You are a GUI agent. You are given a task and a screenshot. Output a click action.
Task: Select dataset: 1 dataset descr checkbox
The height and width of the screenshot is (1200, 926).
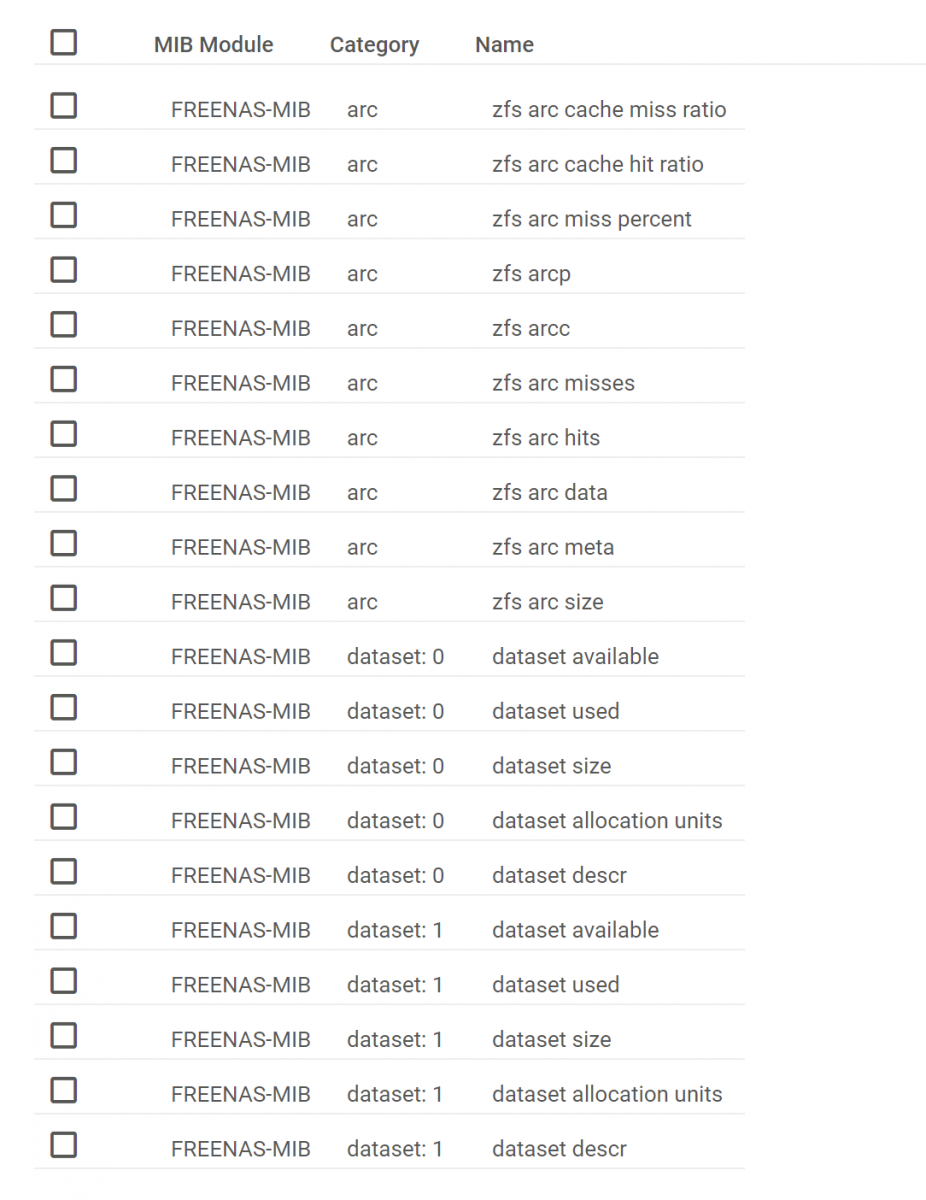pos(64,1145)
